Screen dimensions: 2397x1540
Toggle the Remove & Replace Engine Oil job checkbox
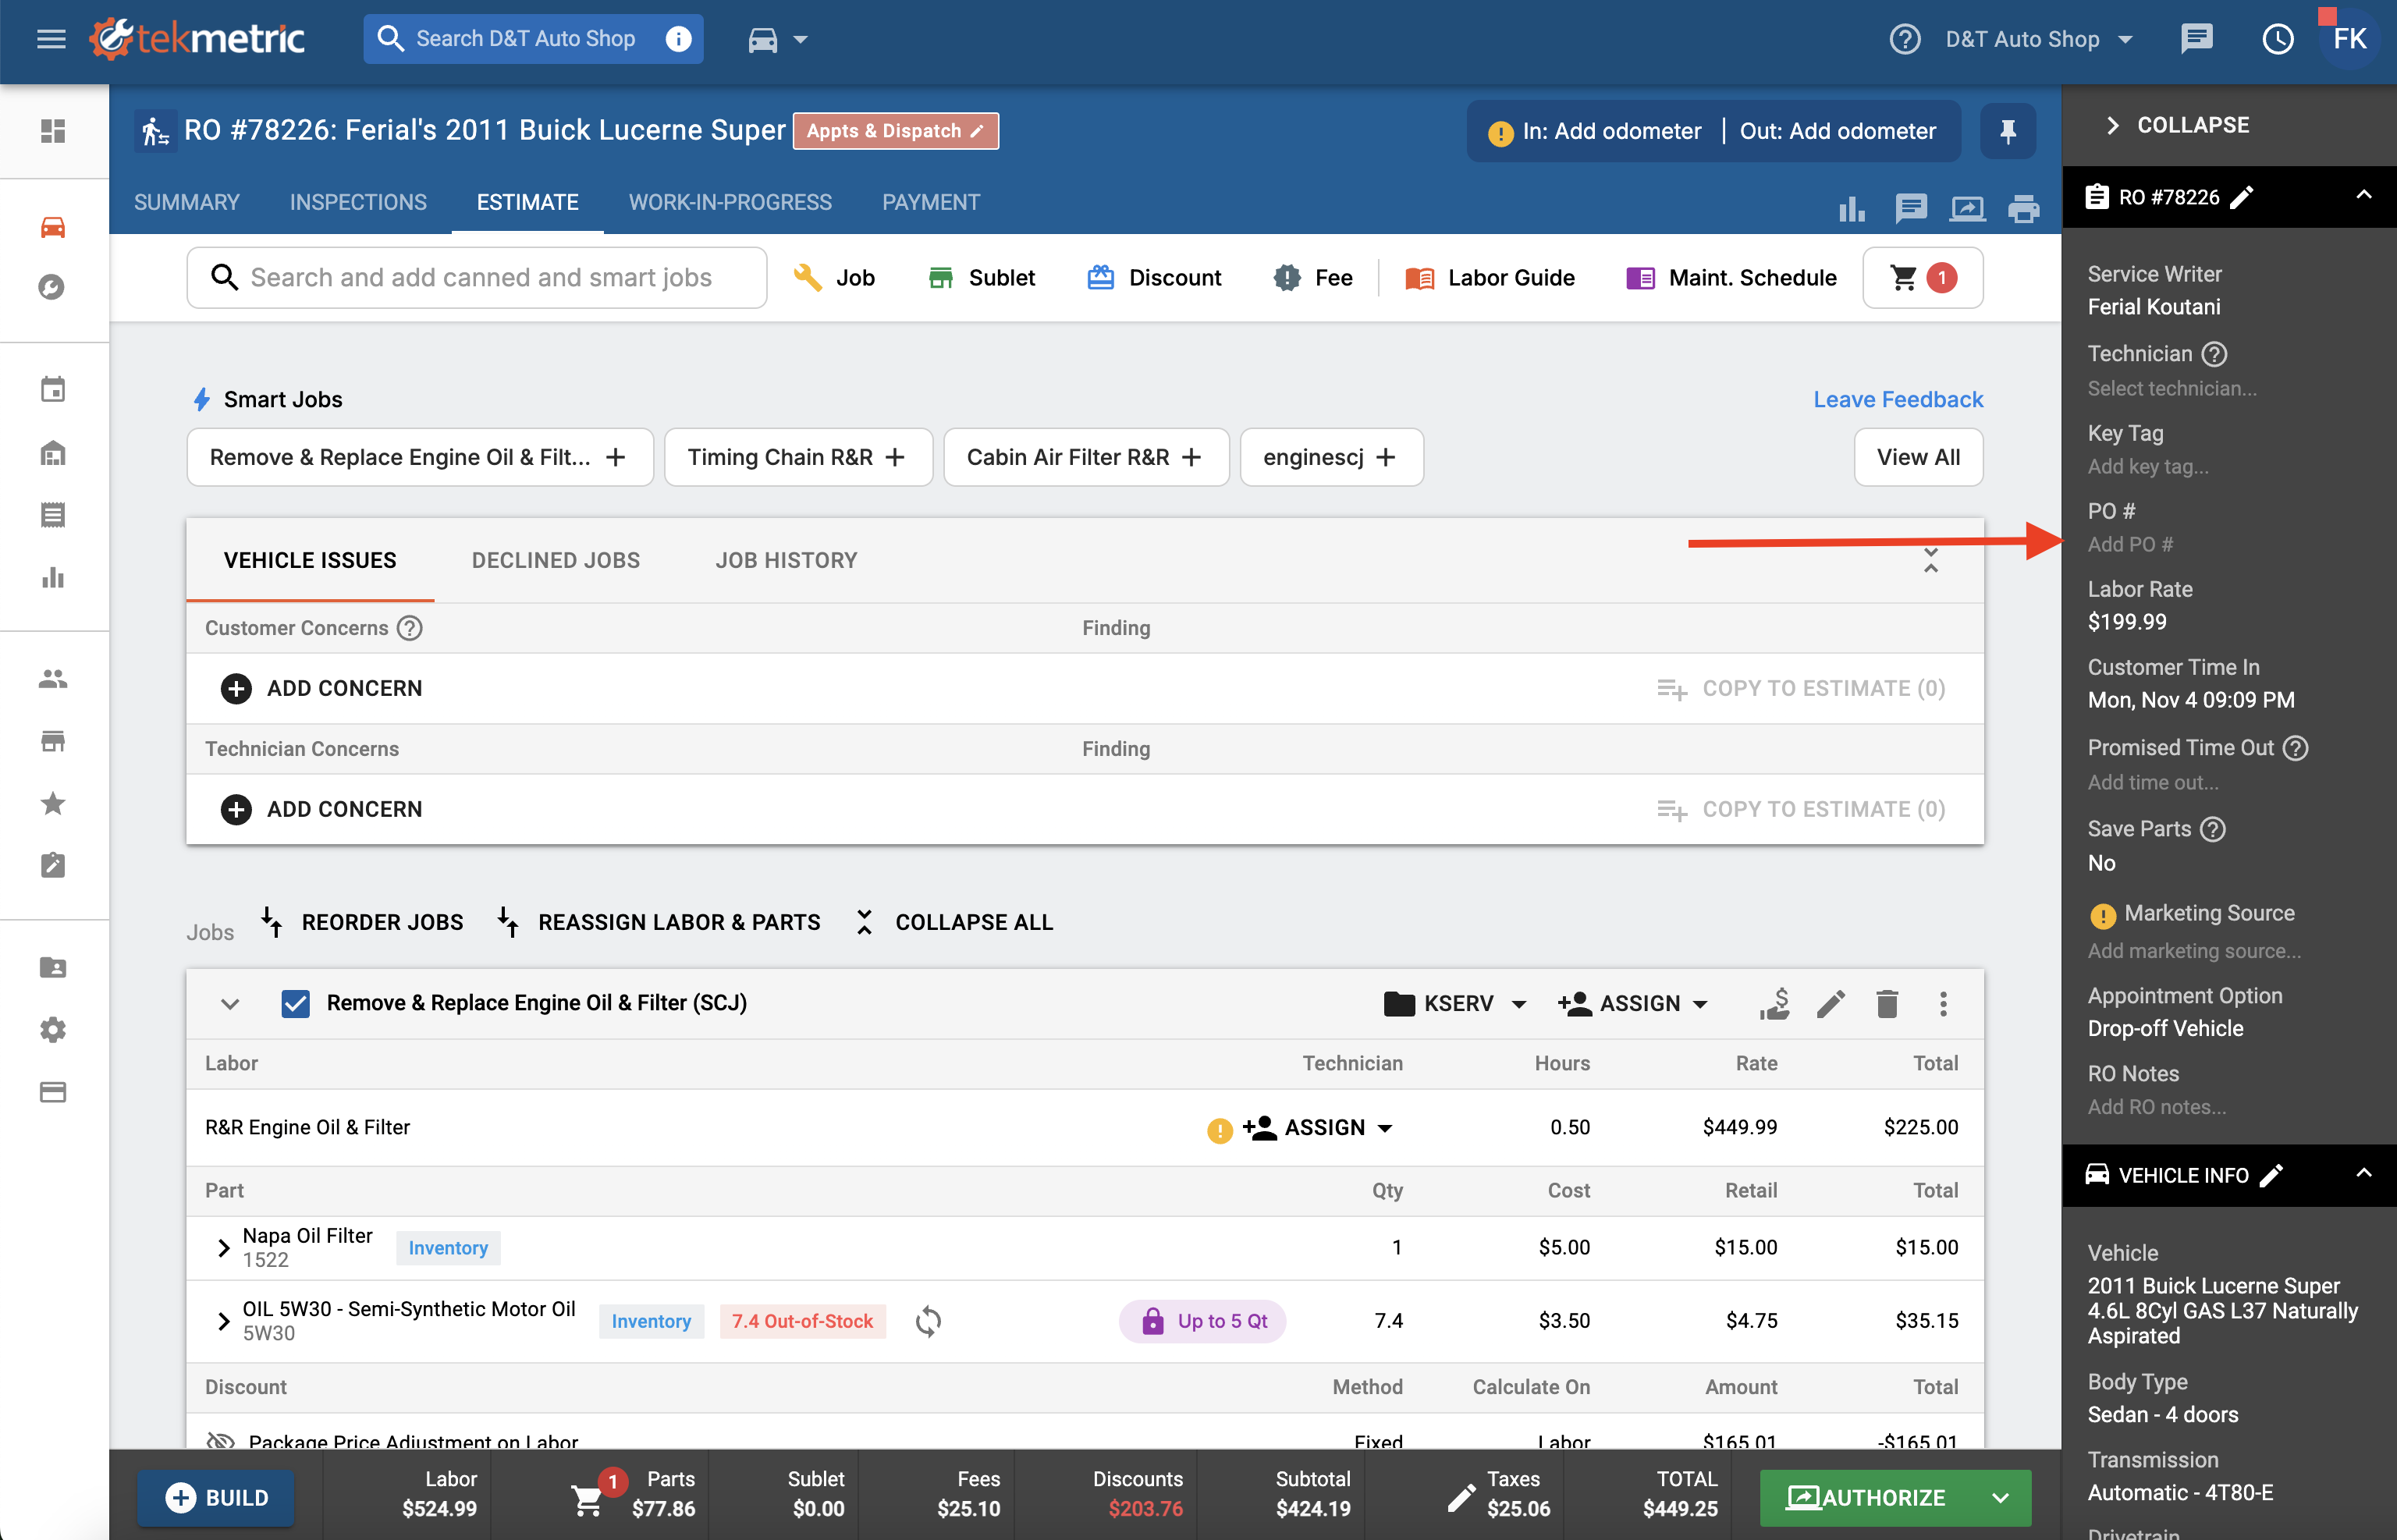point(295,1003)
